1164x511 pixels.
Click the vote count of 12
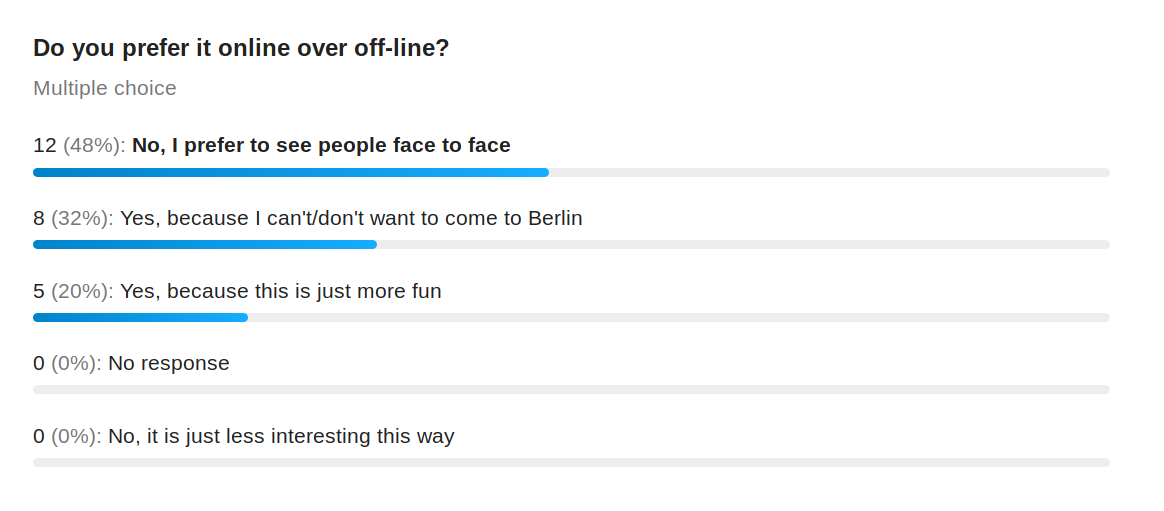click(45, 146)
